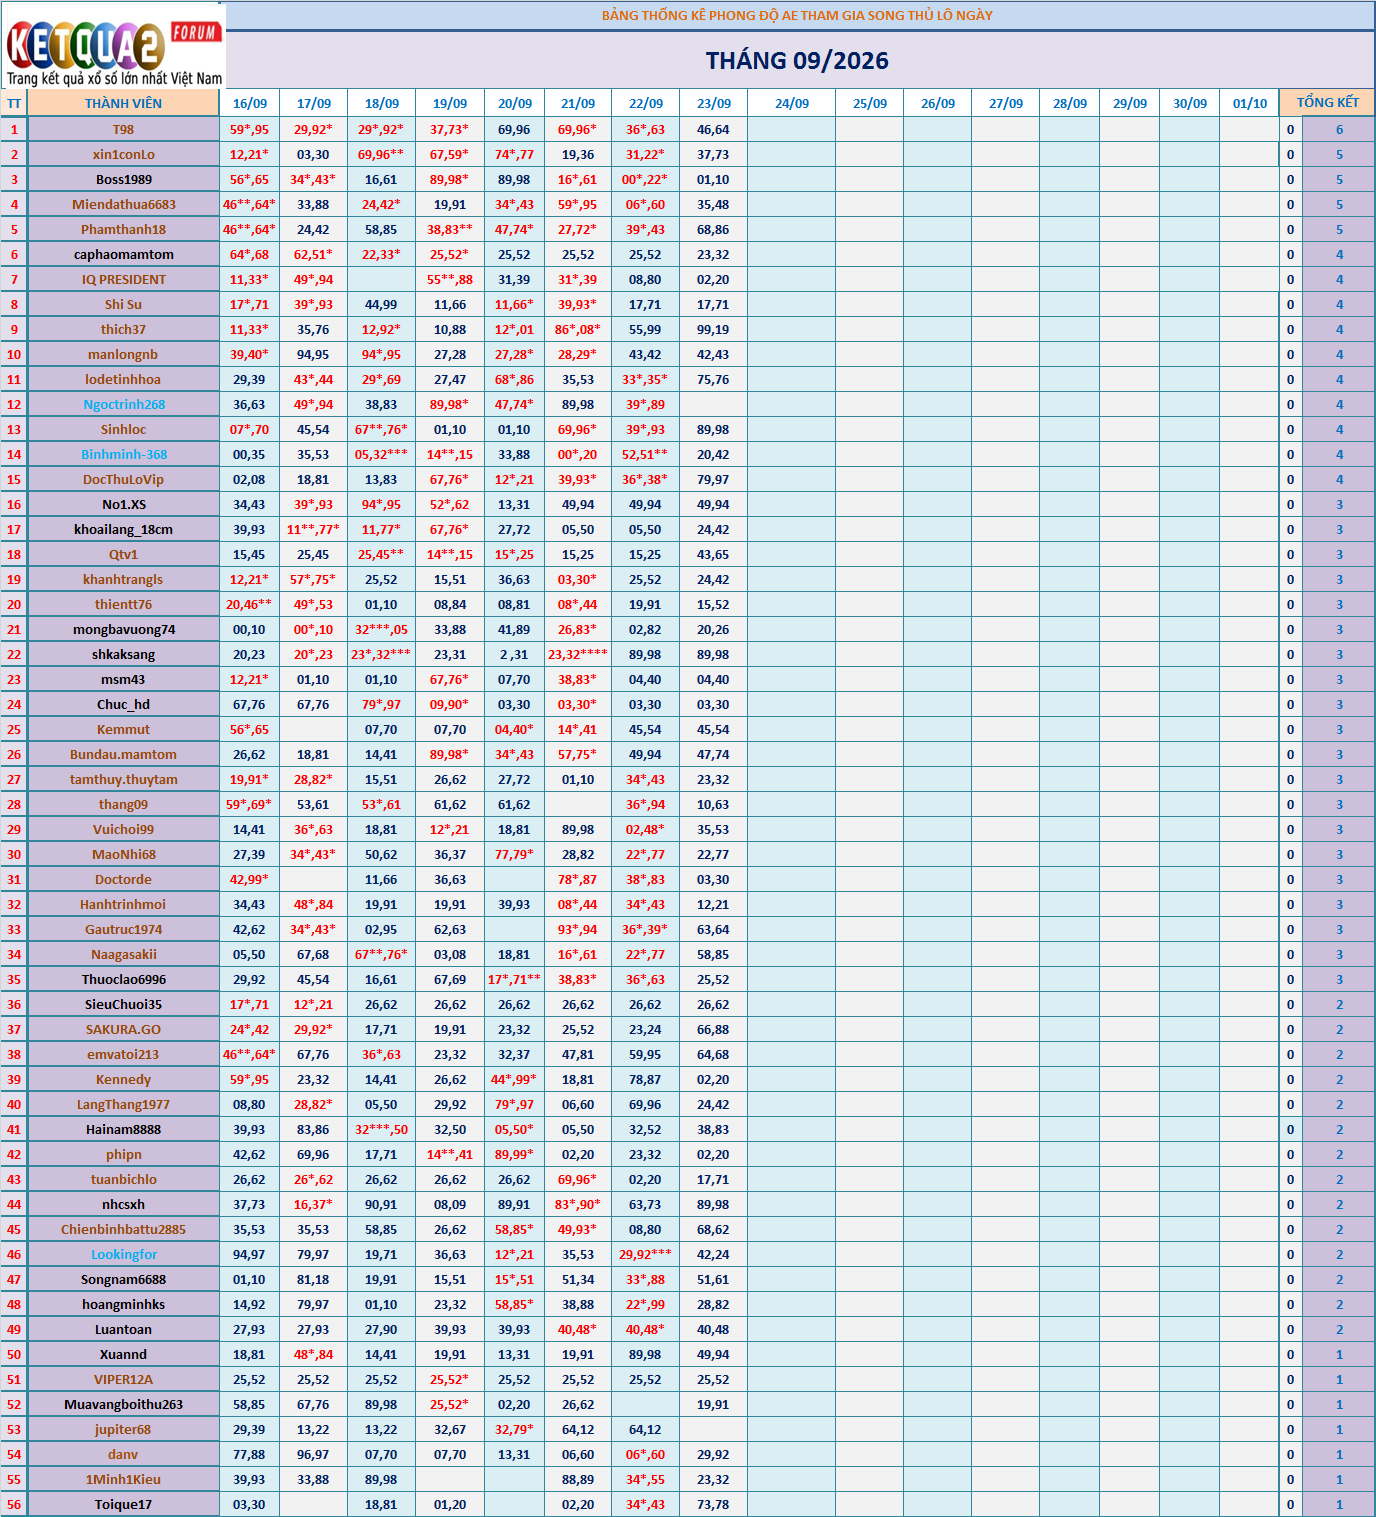Image resolution: width=1376 pixels, height=1517 pixels.
Task: Select the 28/09 column header
Action: tap(1070, 103)
